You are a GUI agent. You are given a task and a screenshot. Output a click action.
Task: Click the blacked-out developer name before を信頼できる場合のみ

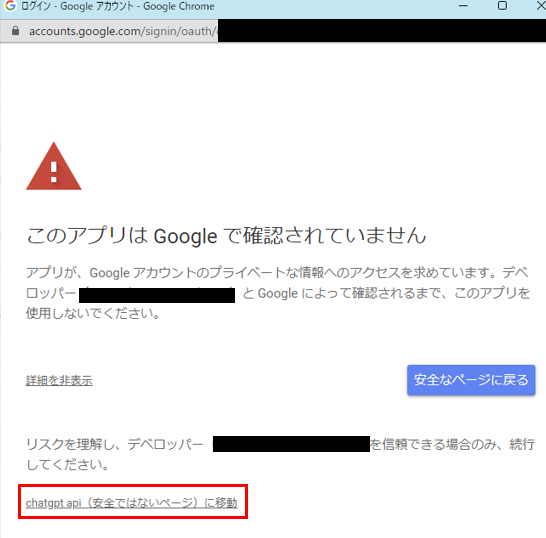pyautogui.click(x=291, y=444)
